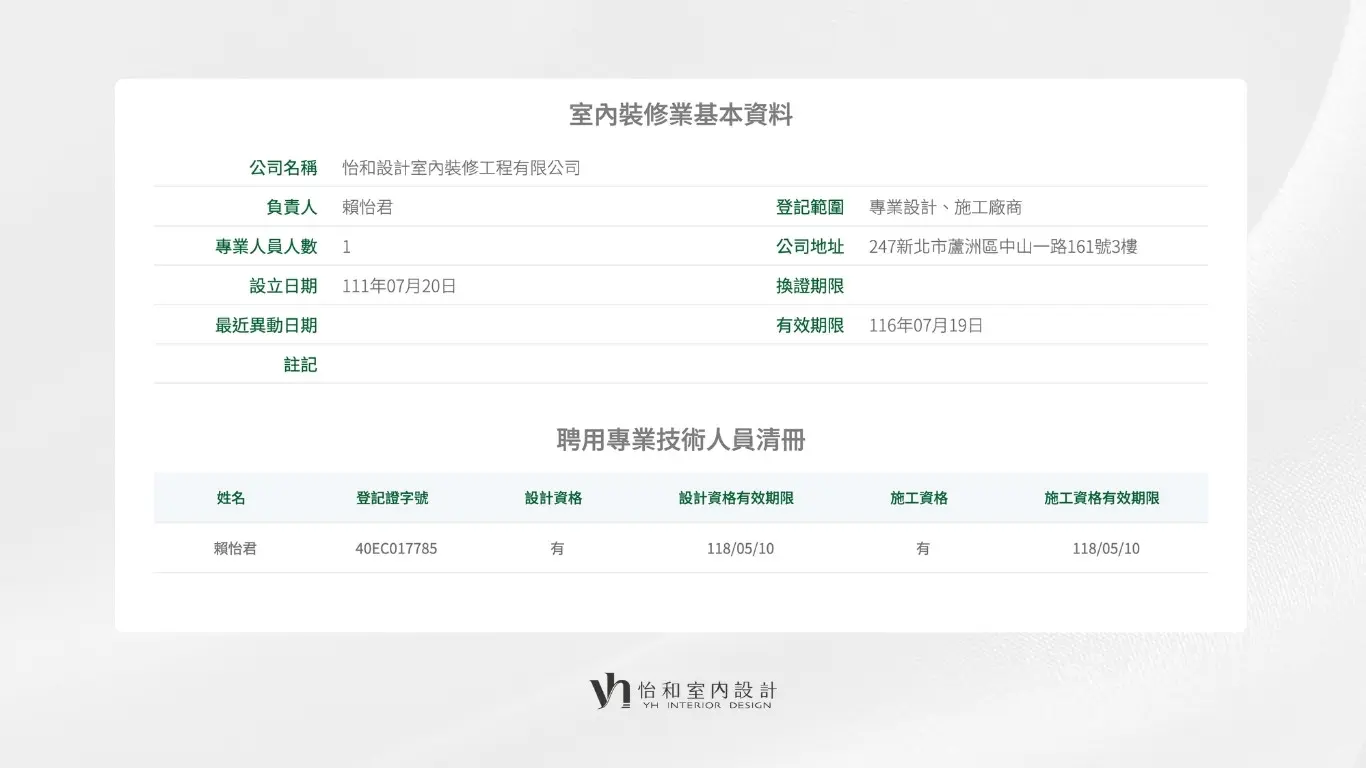1366x768 pixels.
Task: Select company name 怡和設計室內裝修工程有限公司
Action: [x=461, y=168]
